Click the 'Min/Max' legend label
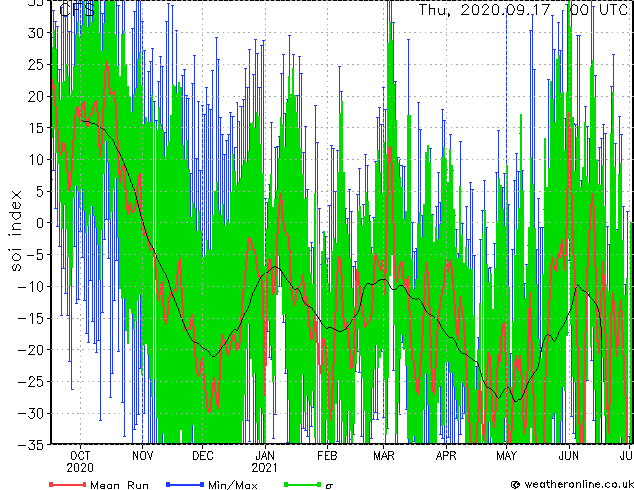This screenshot has height=490, width=634. point(232,485)
